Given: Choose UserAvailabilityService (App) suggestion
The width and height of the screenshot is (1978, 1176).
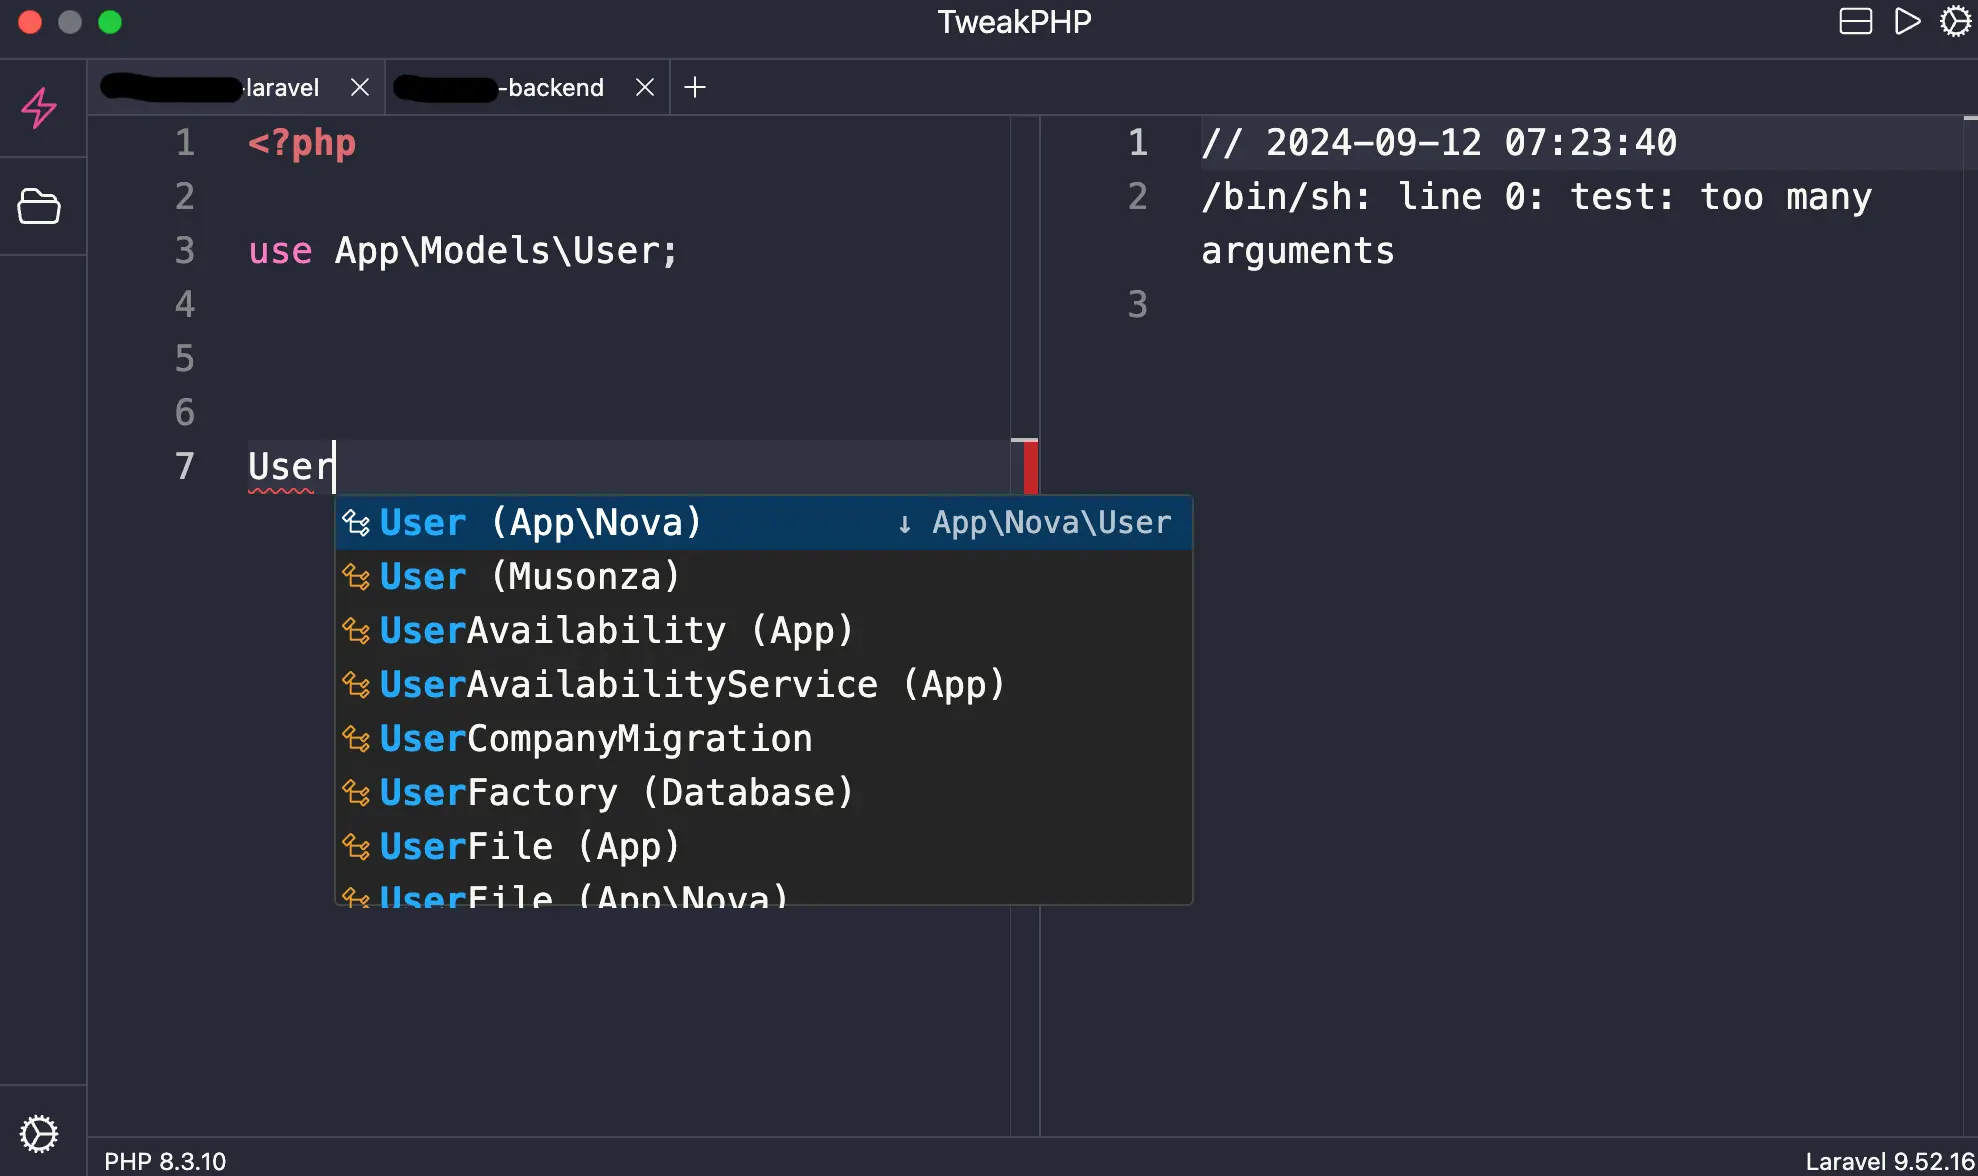Looking at the screenshot, I should point(690,684).
